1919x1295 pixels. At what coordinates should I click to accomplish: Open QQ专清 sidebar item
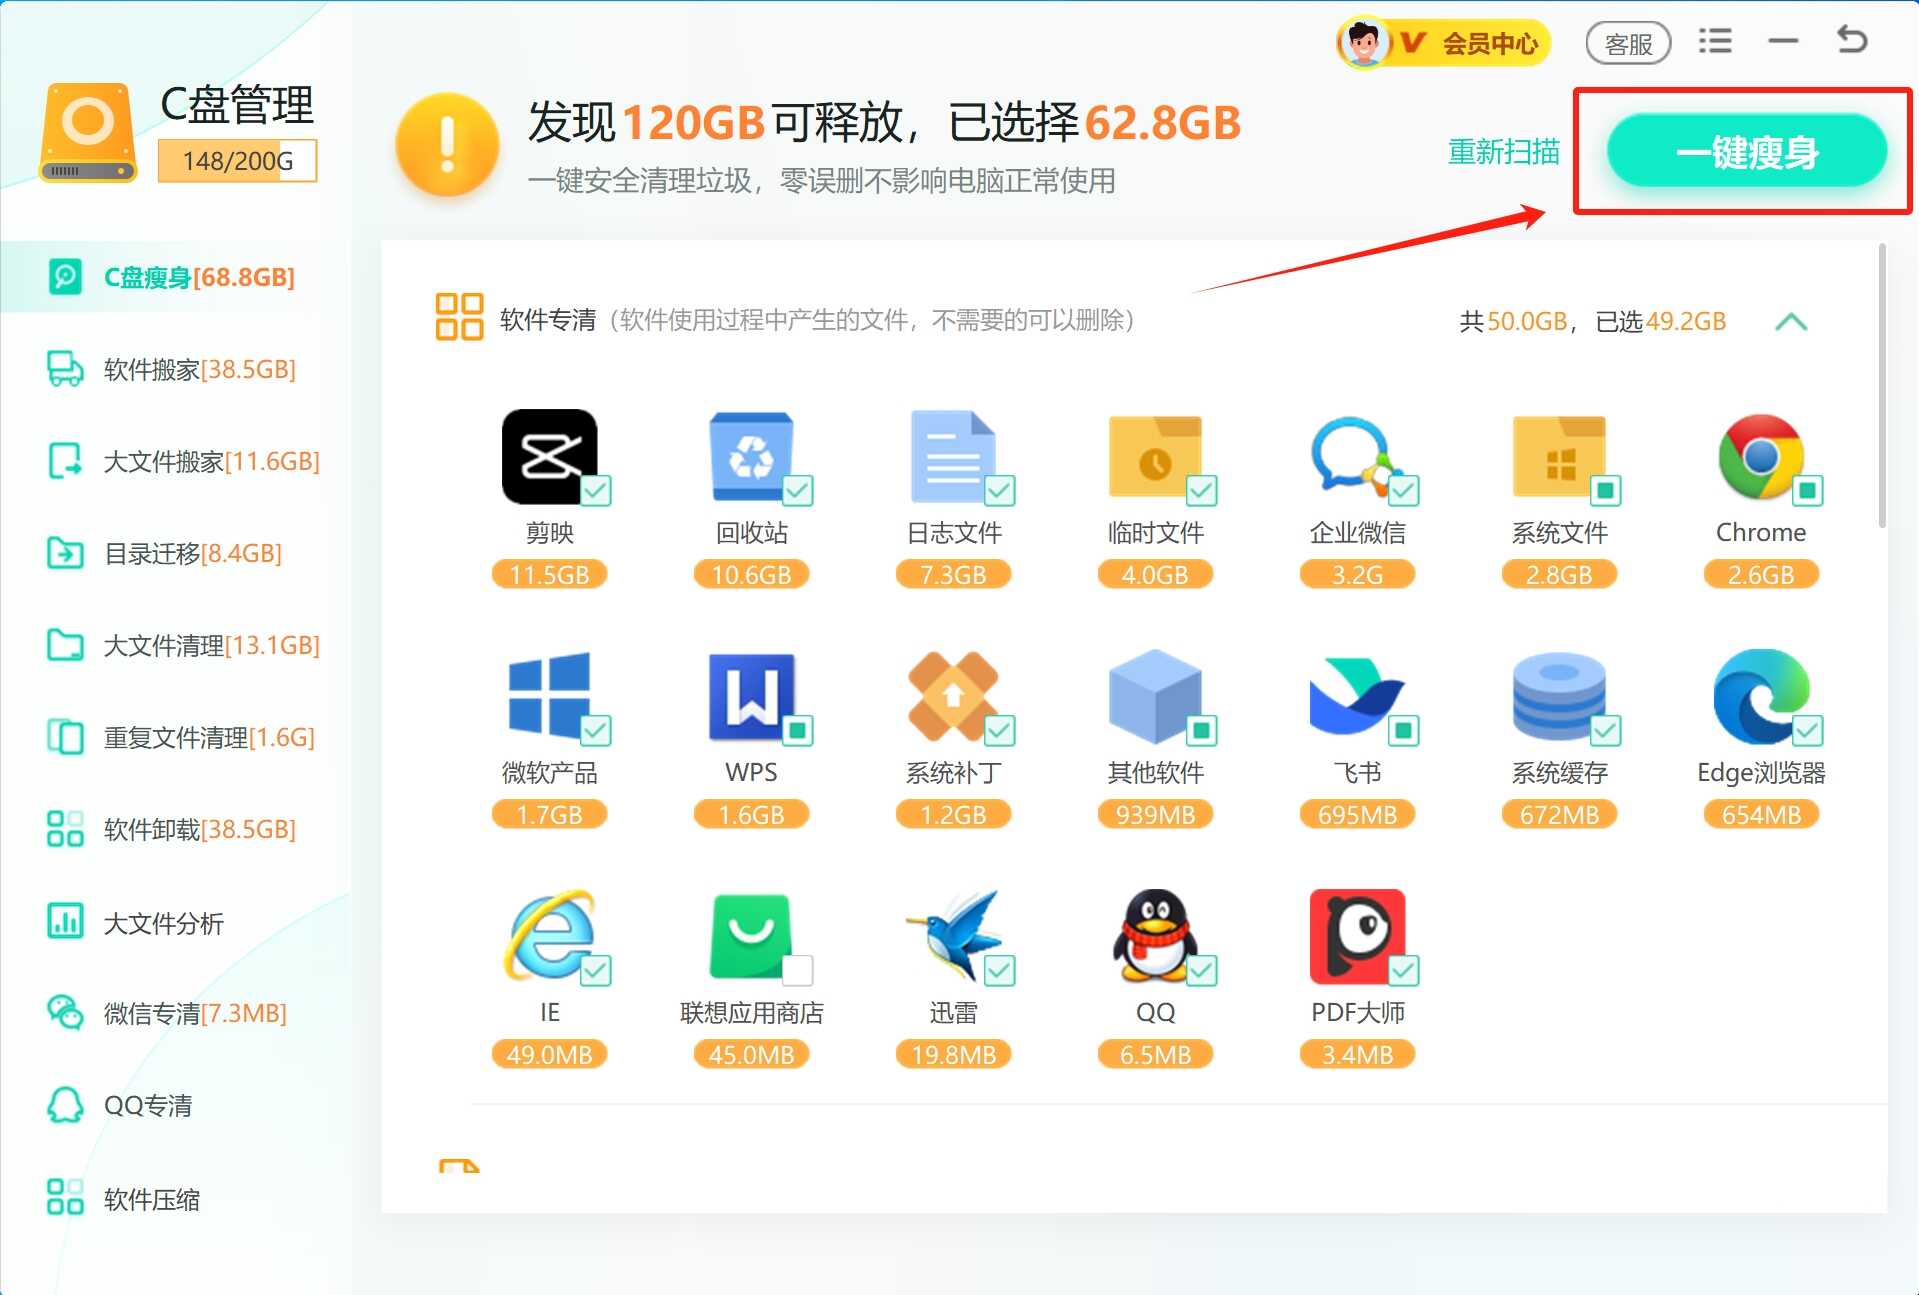pos(176,1105)
